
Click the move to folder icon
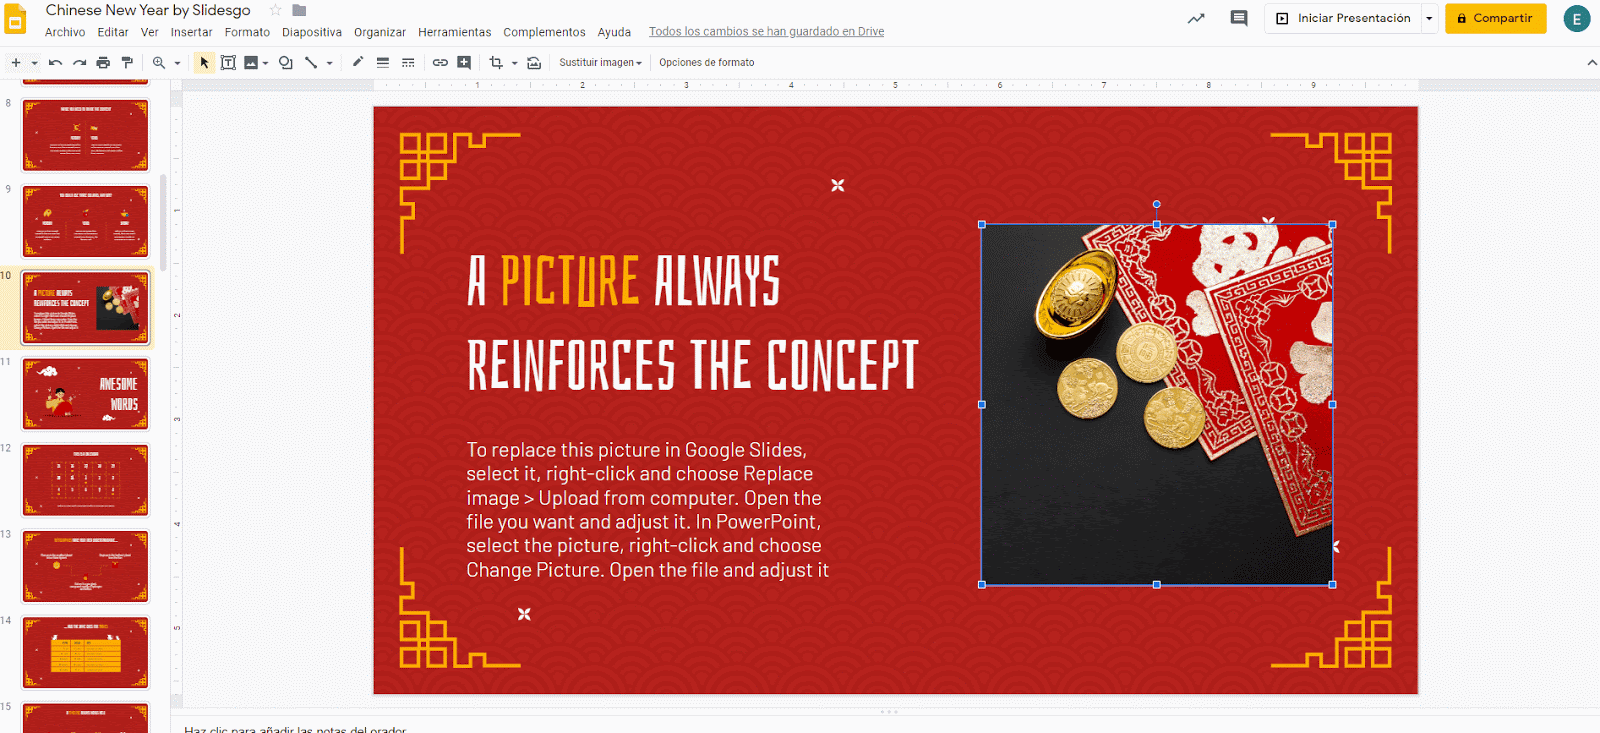coord(299,10)
